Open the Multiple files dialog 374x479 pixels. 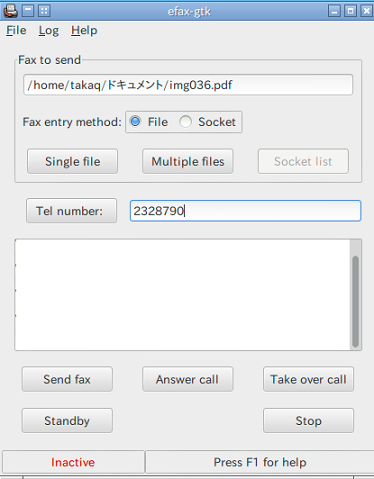[188, 161]
